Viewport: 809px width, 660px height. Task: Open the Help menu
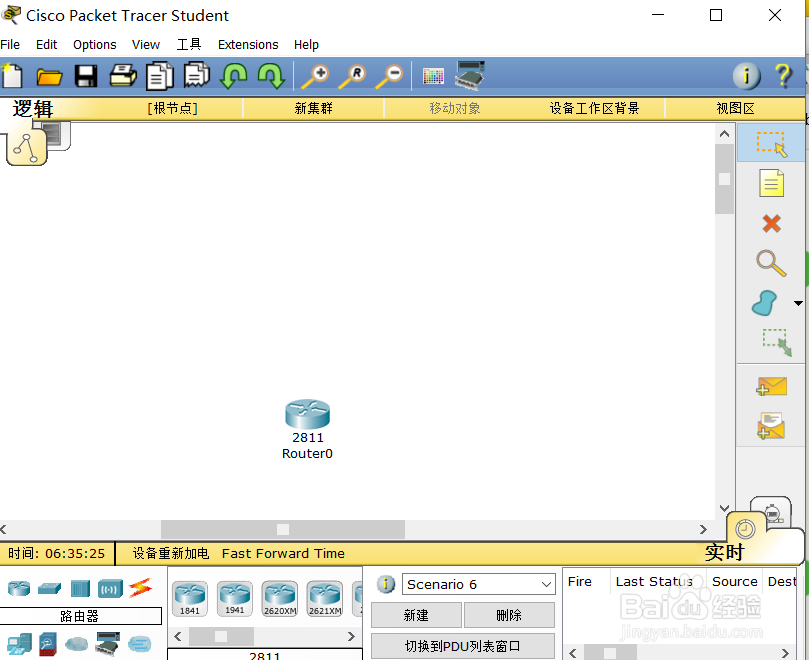coord(306,45)
